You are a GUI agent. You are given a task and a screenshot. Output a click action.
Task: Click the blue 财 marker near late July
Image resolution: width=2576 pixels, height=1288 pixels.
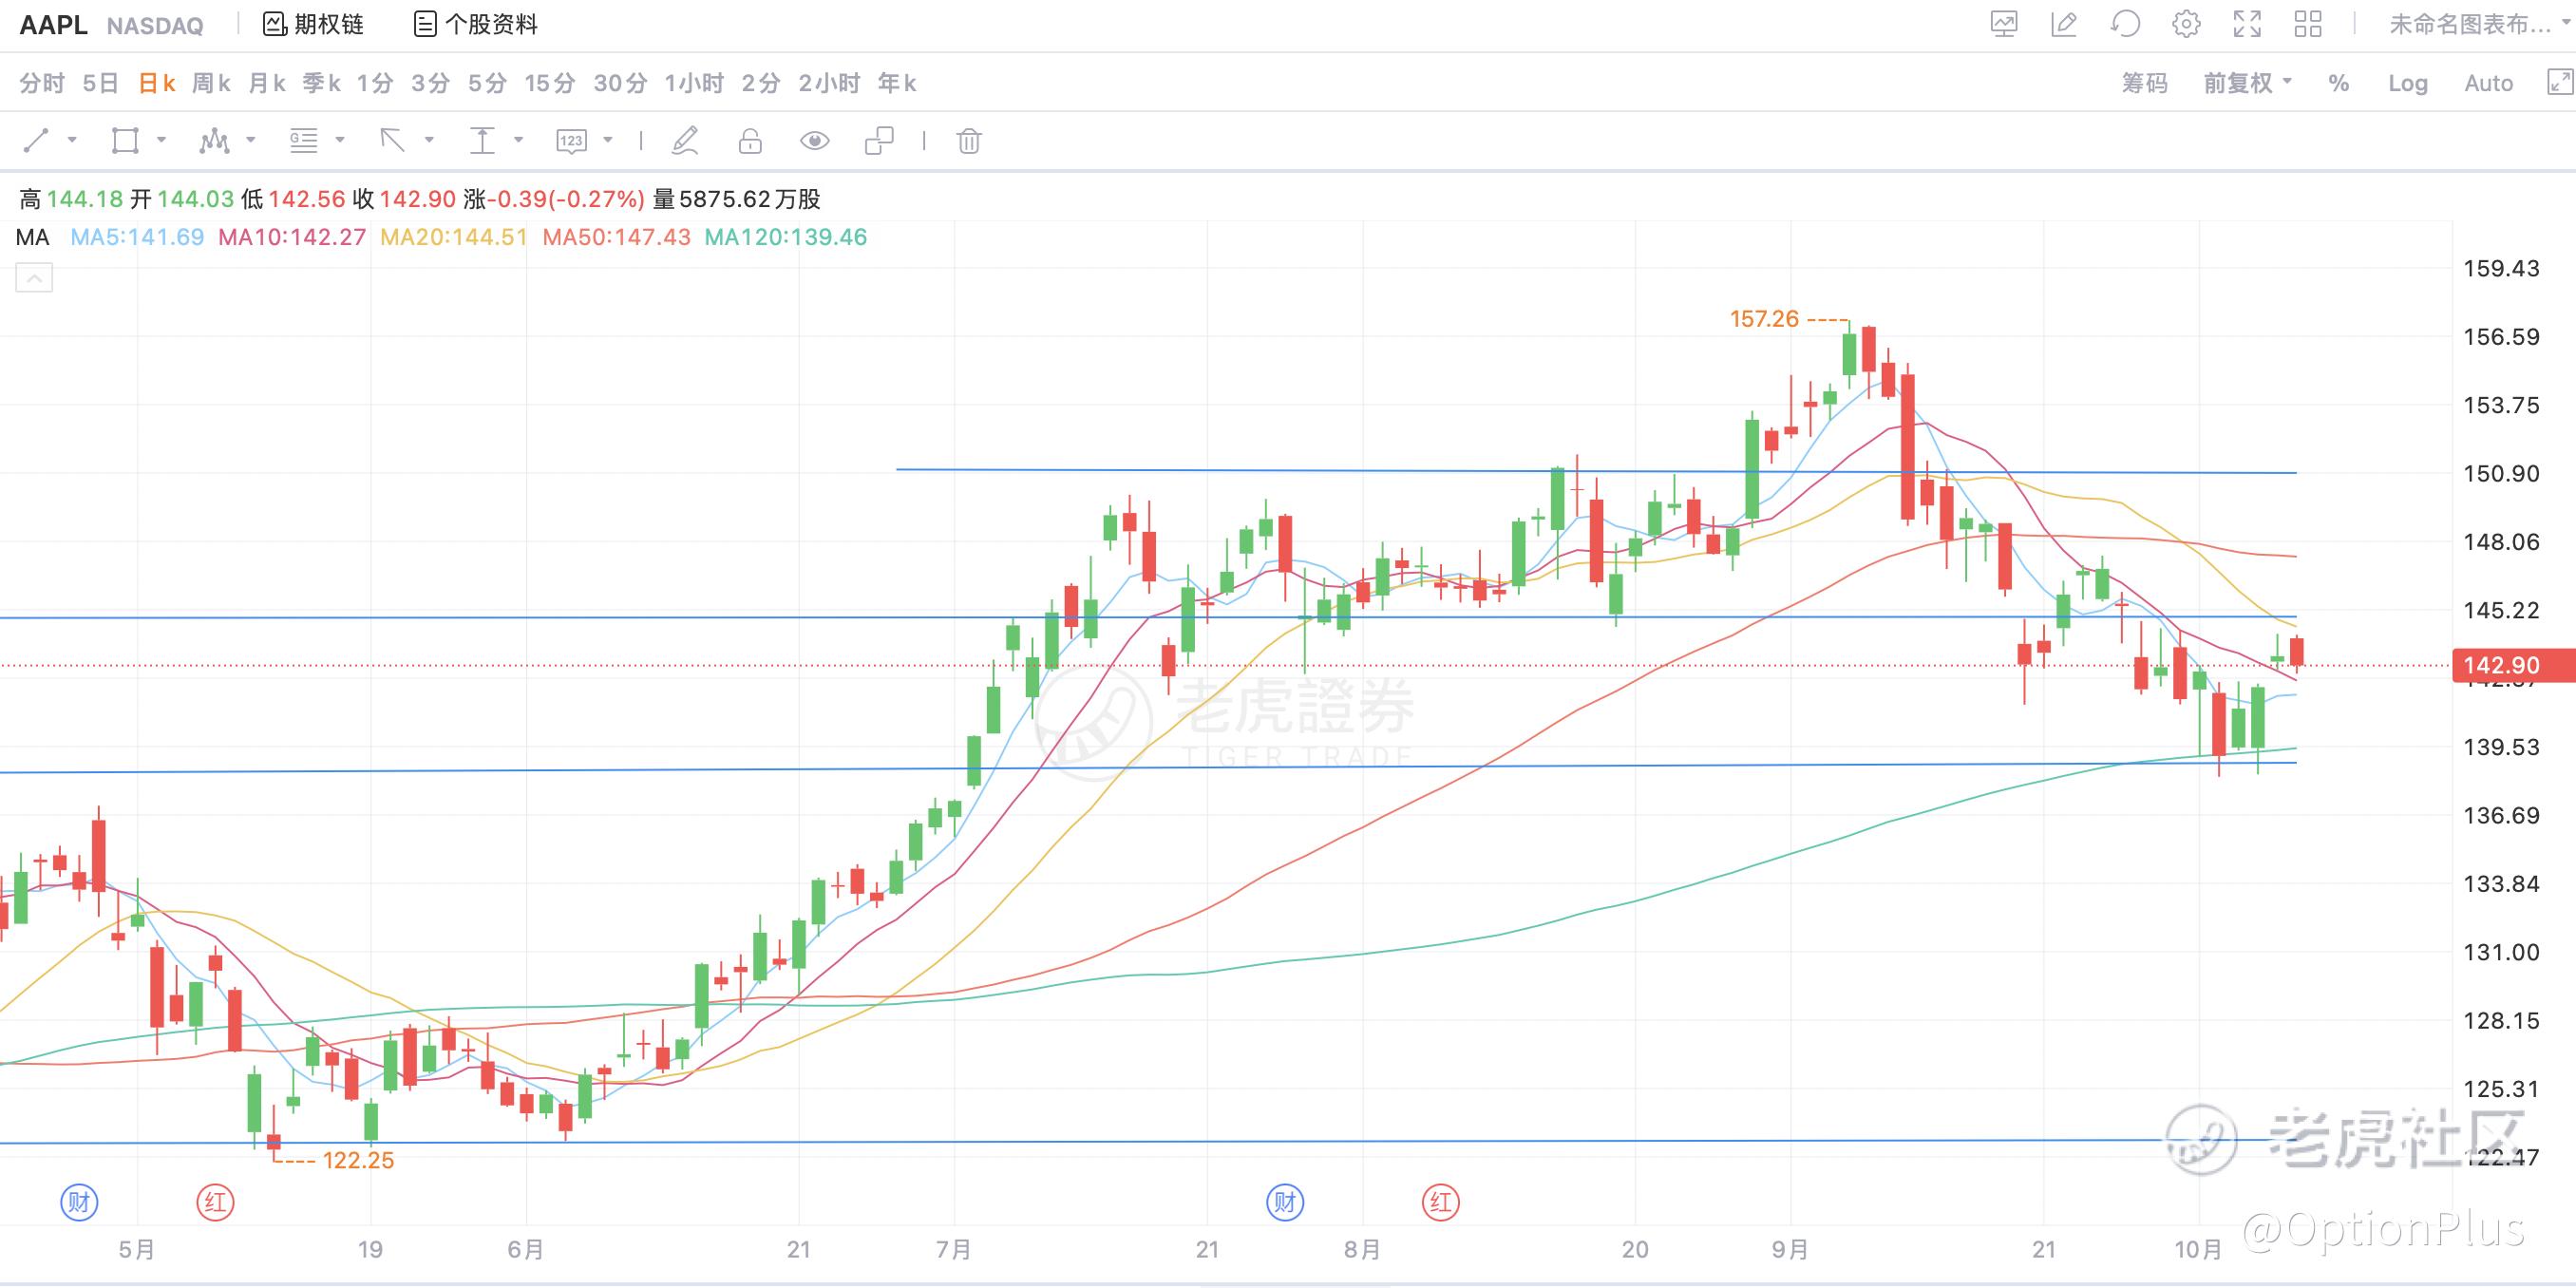(x=1285, y=1202)
